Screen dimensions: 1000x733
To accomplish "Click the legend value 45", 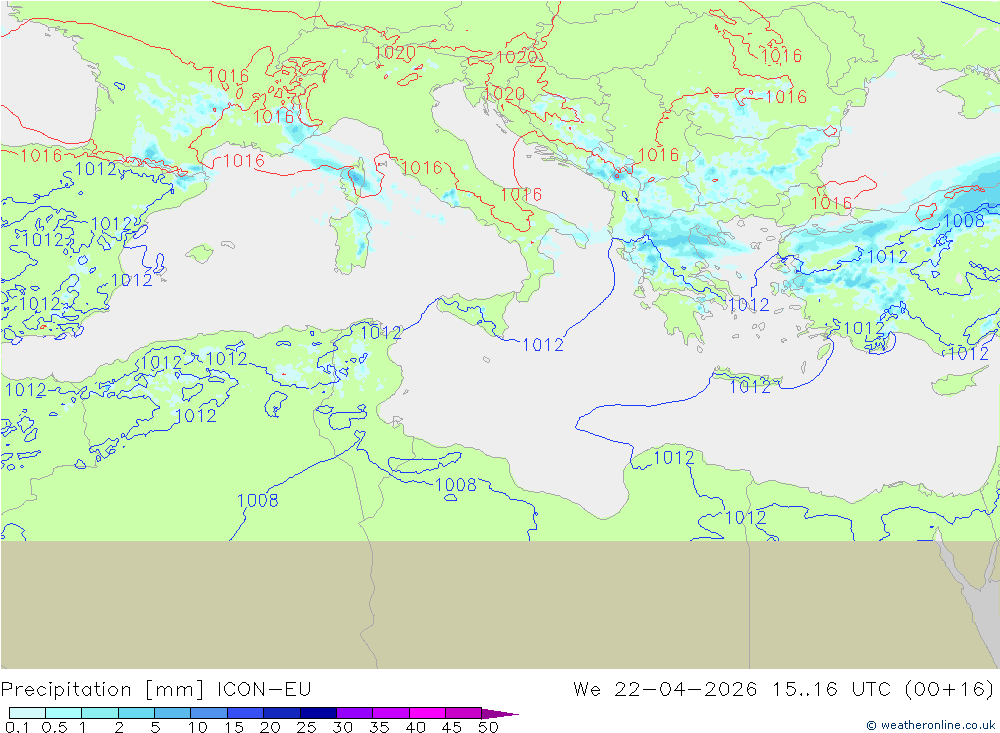I will pyautogui.click(x=452, y=727).
